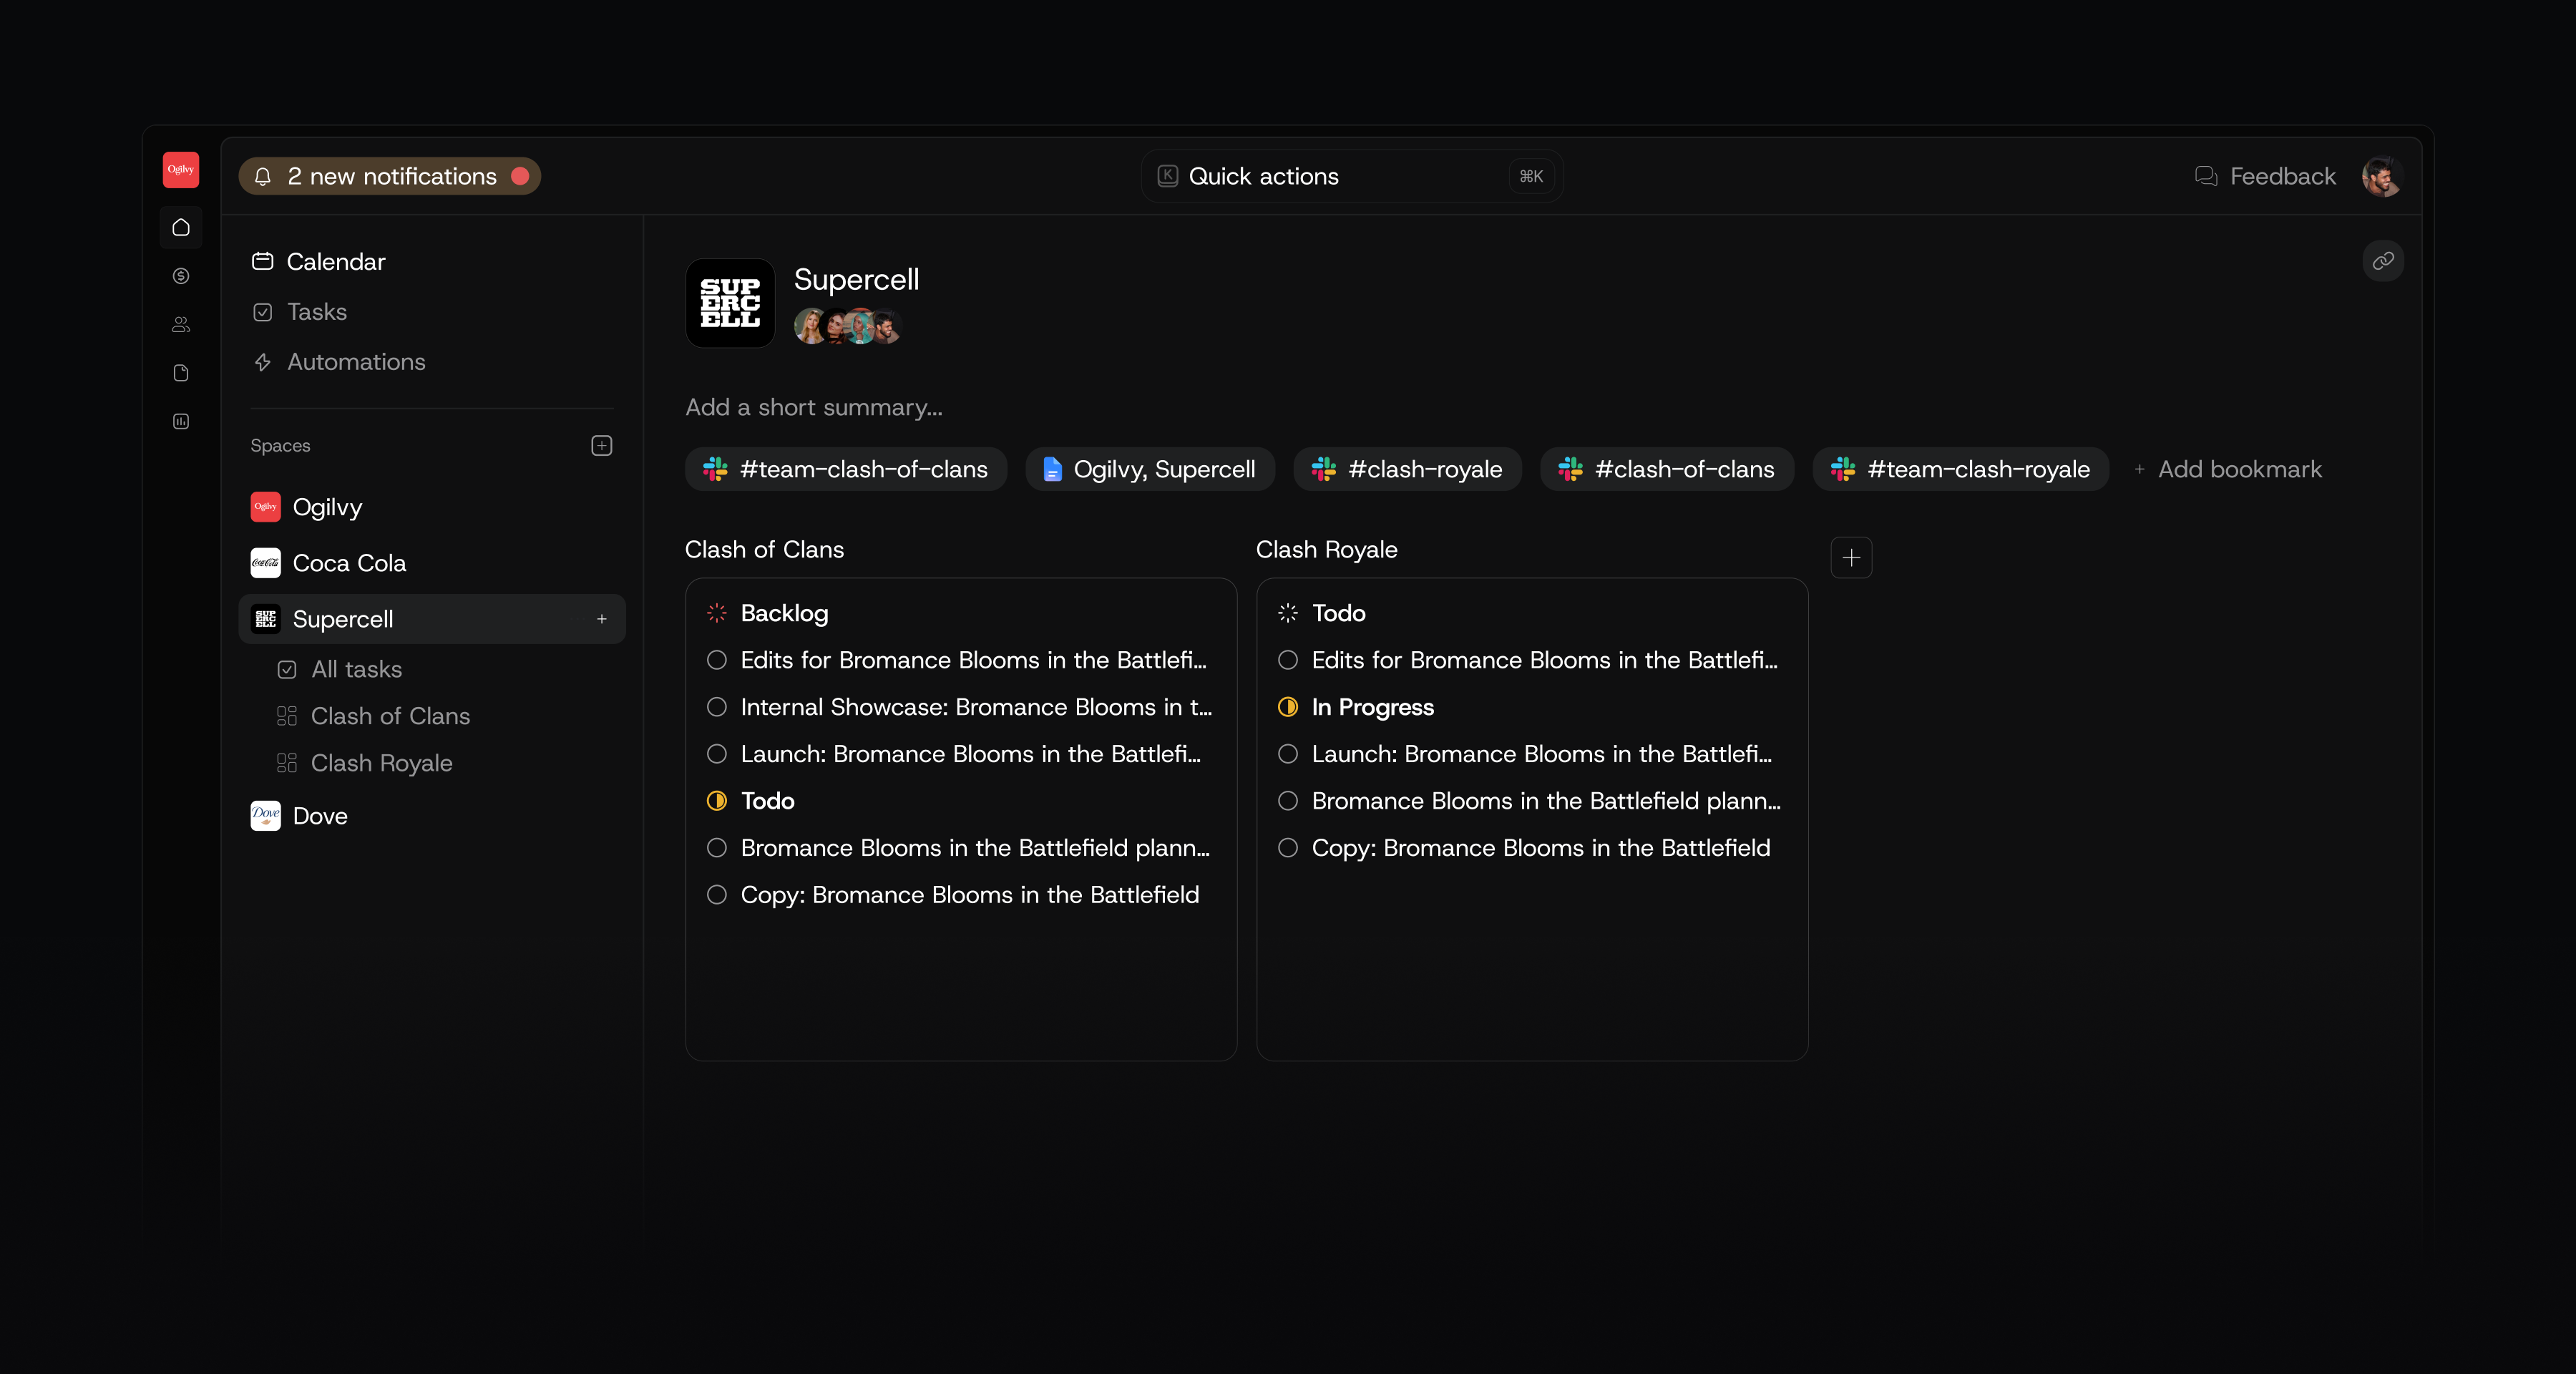Click the notifications bell icon
The image size is (2576, 1374).
pyautogui.click(x=263, y=177)
